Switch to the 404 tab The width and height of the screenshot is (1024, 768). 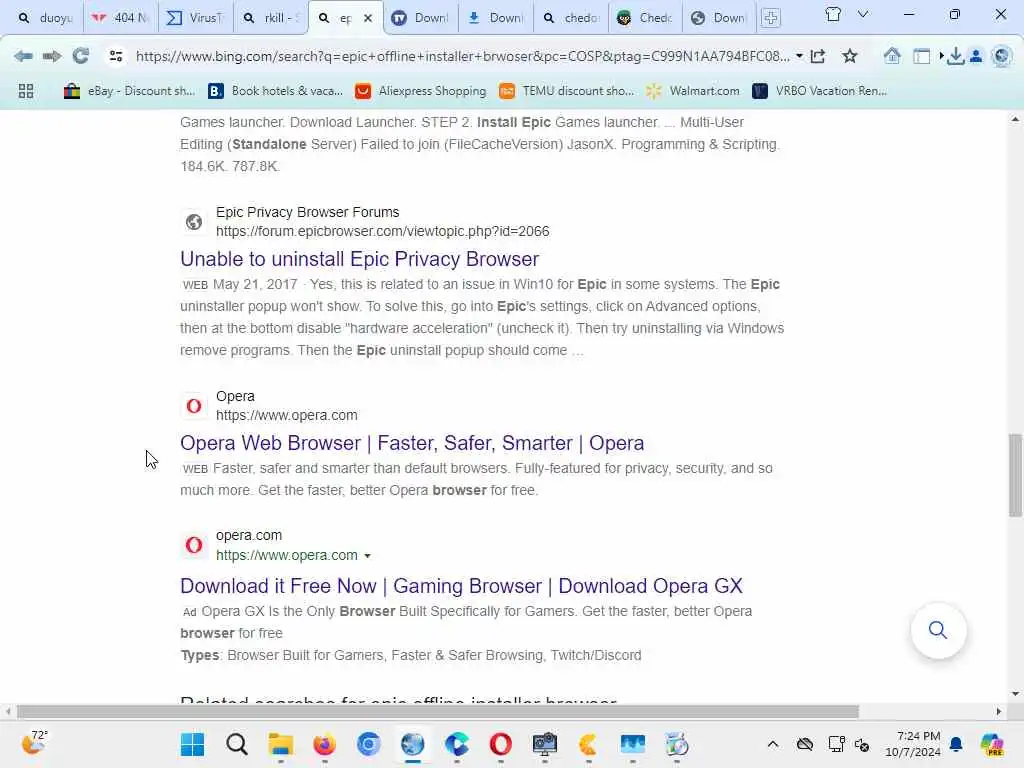click(x=121, y=18)
